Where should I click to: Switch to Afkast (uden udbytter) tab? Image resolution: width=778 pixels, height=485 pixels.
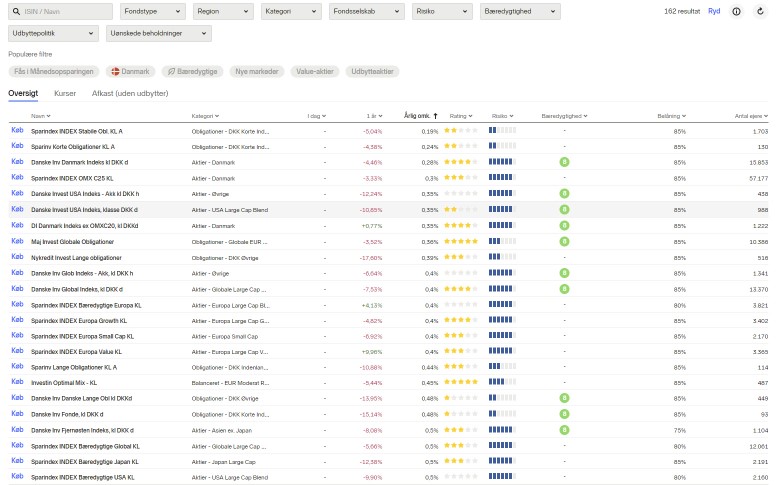(x=130, y=93)
